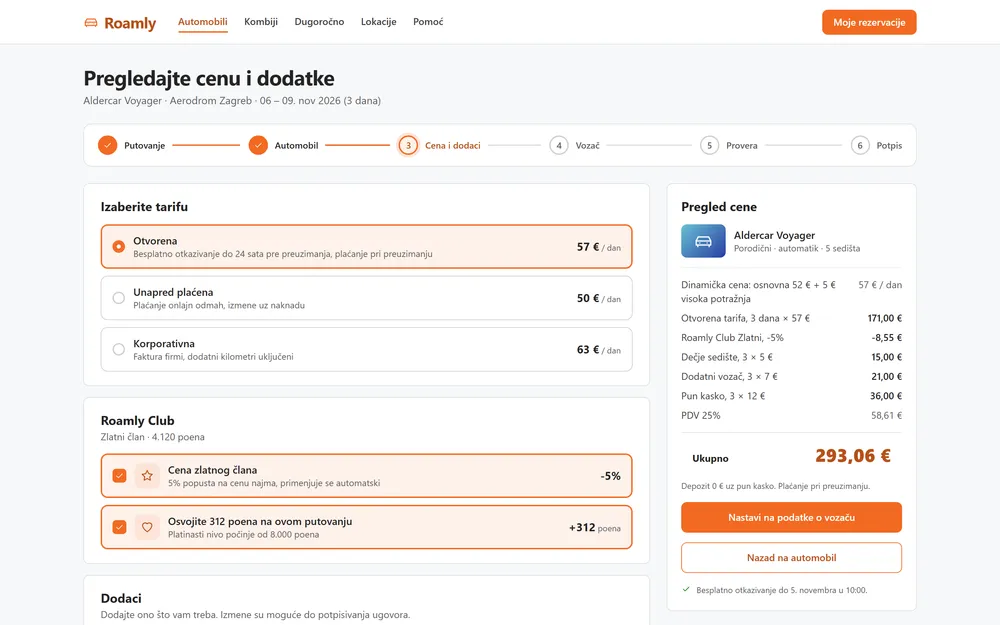Click the completed Putovanje step checkmark
Screen dimensions: 1000x625
(x=108, y=145)
